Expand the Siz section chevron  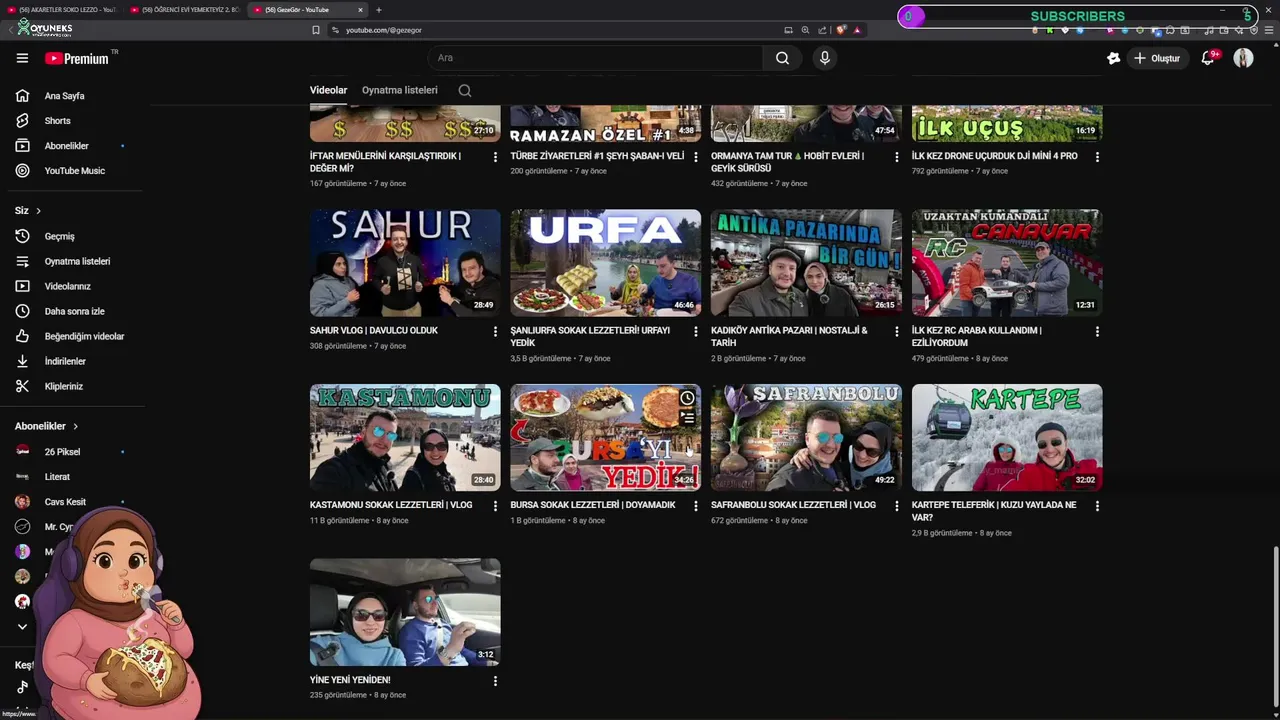(x=38, y=211)
